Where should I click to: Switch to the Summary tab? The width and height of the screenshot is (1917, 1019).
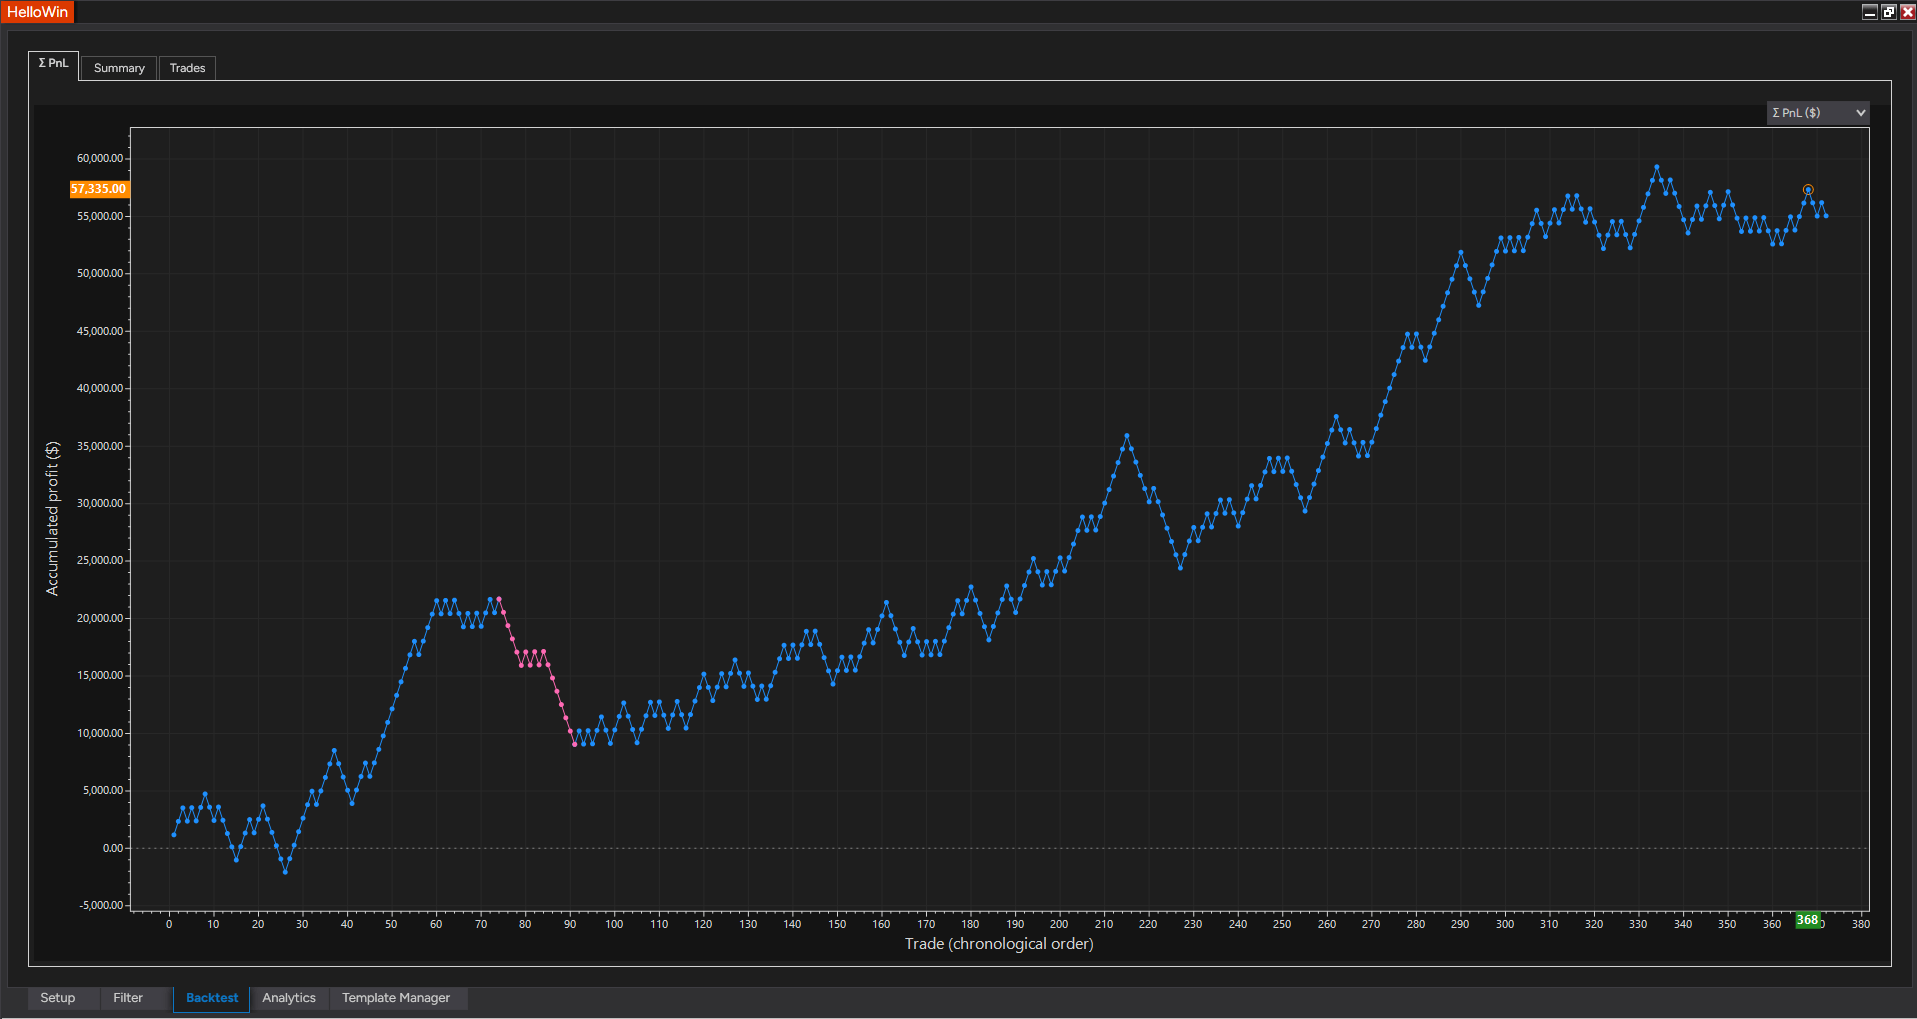119,68
